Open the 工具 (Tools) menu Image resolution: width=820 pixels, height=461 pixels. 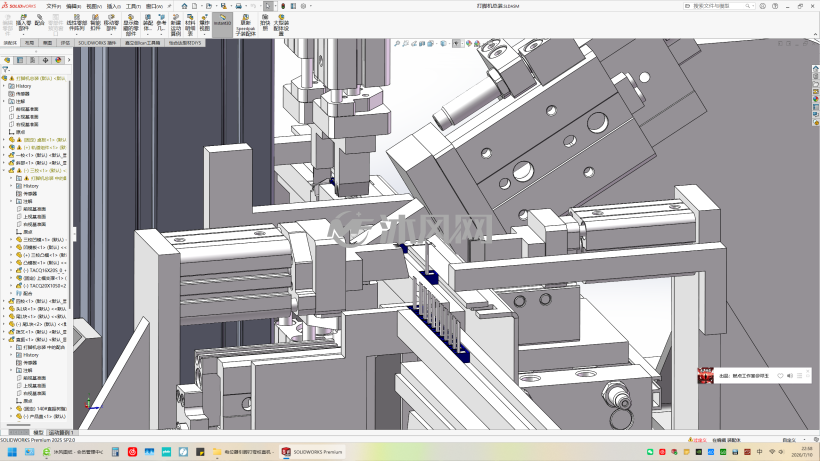click(x=133, y=6)
